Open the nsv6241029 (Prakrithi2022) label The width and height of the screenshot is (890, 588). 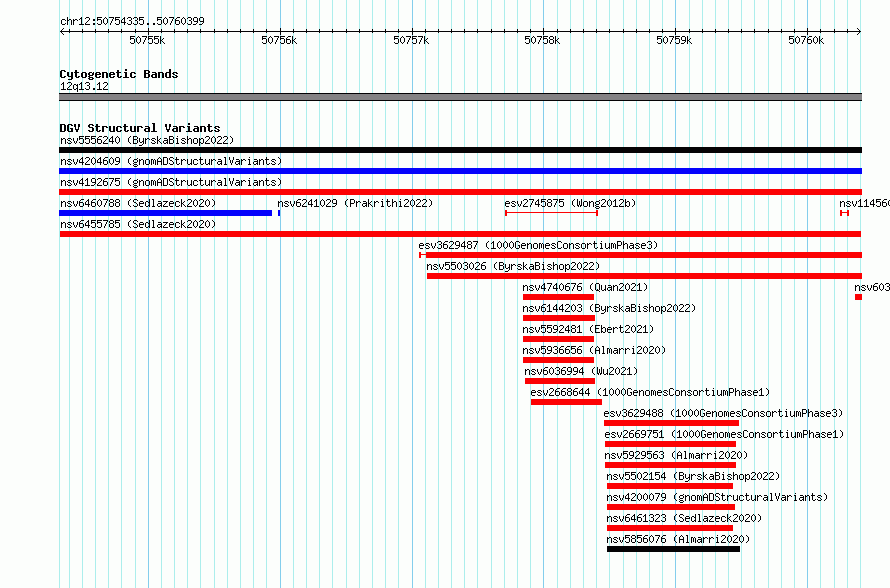[355, 203]
